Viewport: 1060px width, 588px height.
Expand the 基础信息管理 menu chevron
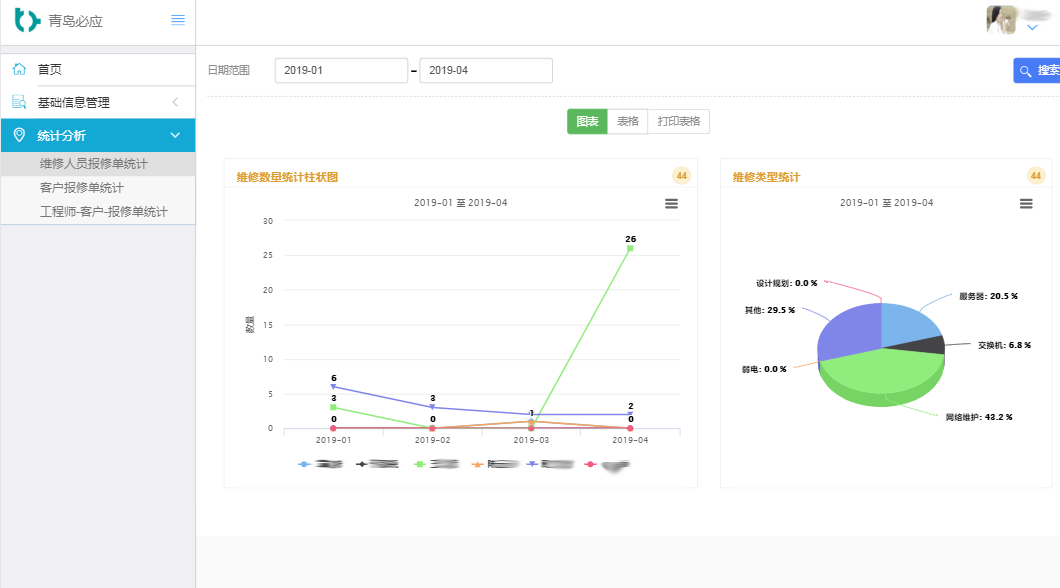pyautogui.click(x=175, y=102)
